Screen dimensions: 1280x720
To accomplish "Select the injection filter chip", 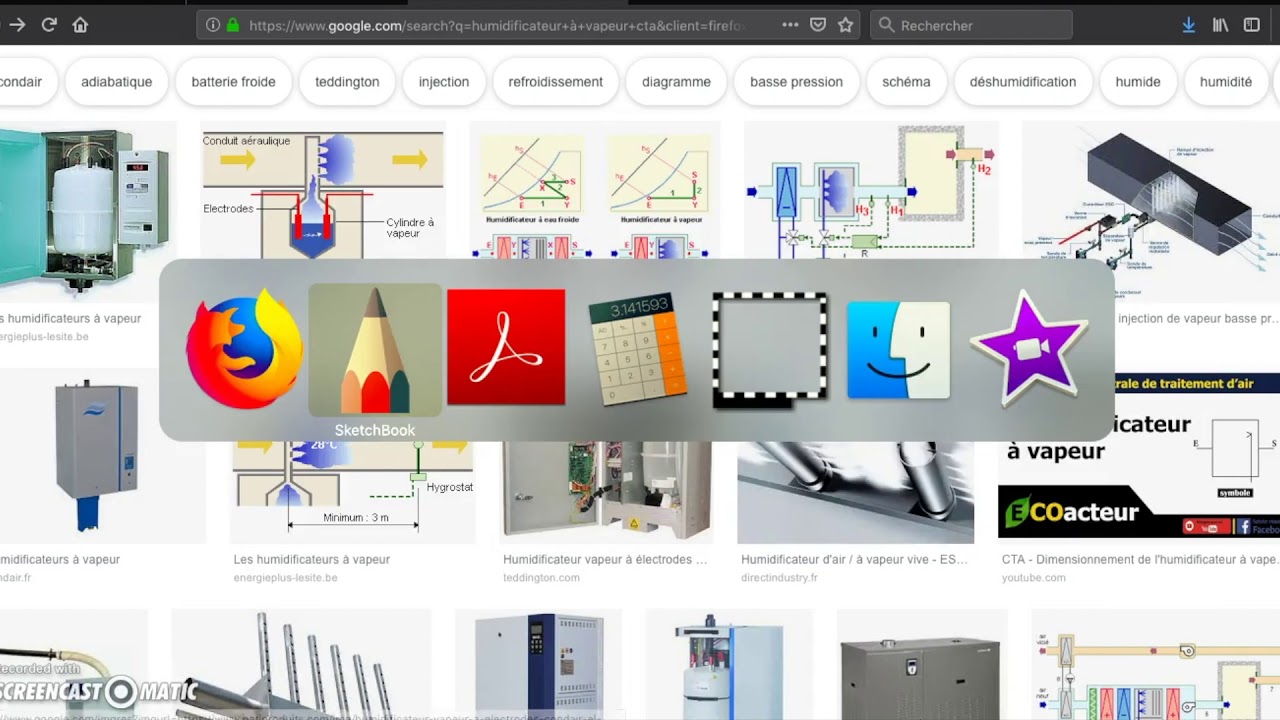I will tap(444, 82).
